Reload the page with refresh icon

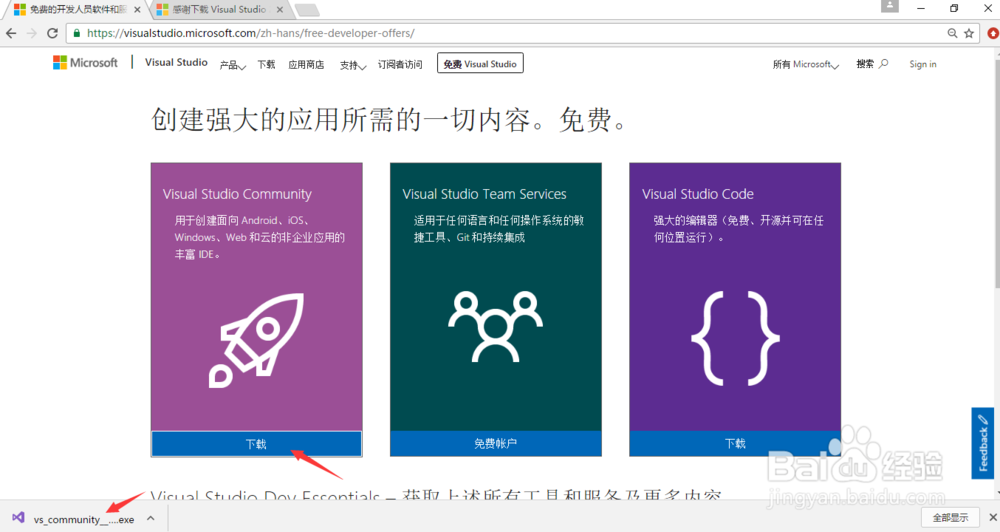(x=53, y=33)
